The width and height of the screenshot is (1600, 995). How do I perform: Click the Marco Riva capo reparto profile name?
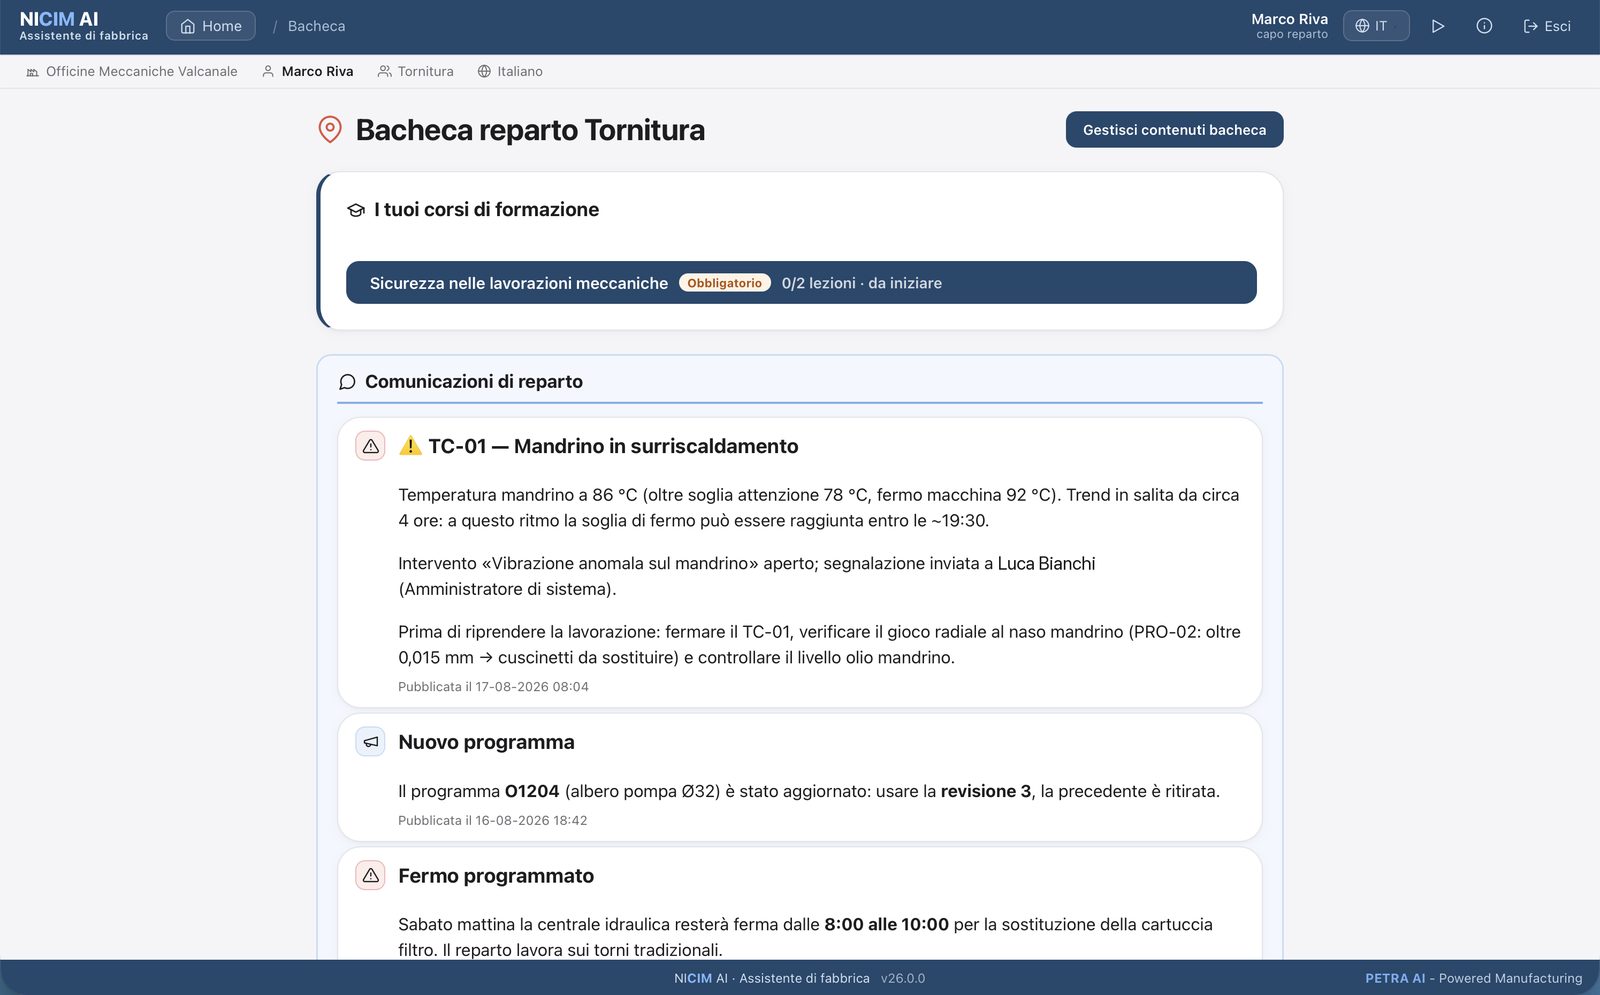[1289, 26]
